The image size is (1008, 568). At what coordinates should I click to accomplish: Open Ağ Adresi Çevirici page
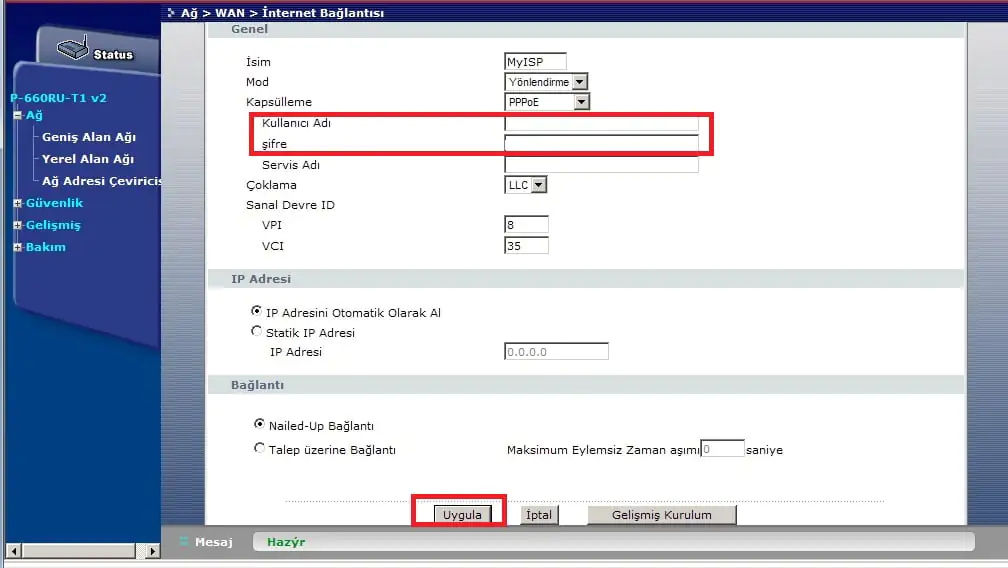(101, 181)
